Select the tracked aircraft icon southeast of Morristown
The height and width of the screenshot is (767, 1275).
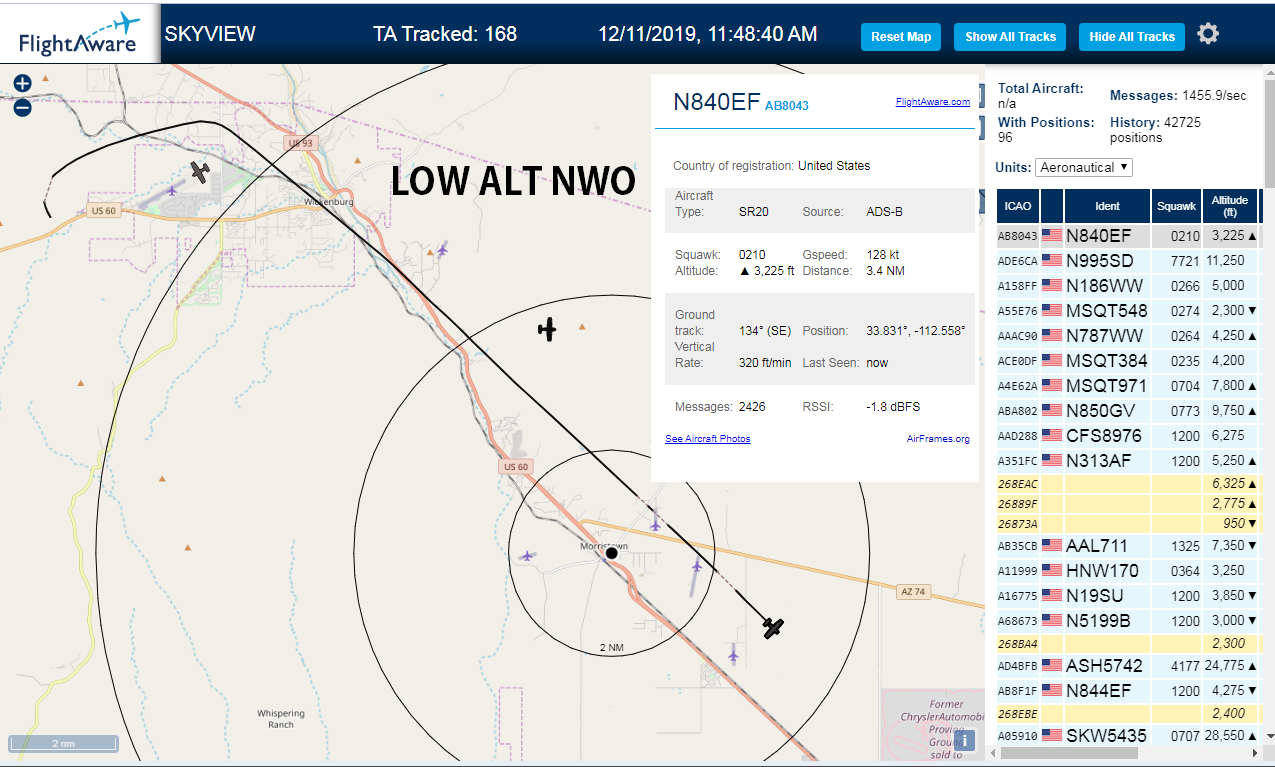point(773,628)
